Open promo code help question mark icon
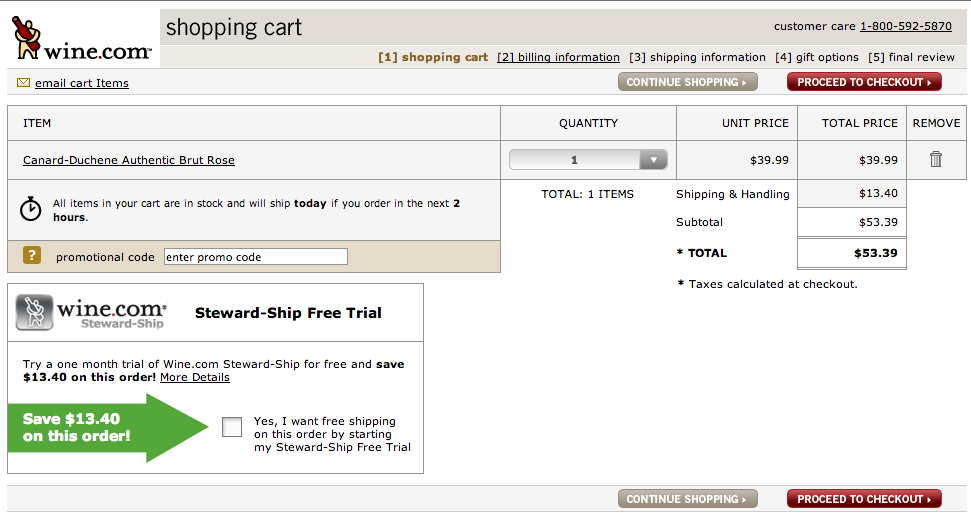 tap(32, 255)
